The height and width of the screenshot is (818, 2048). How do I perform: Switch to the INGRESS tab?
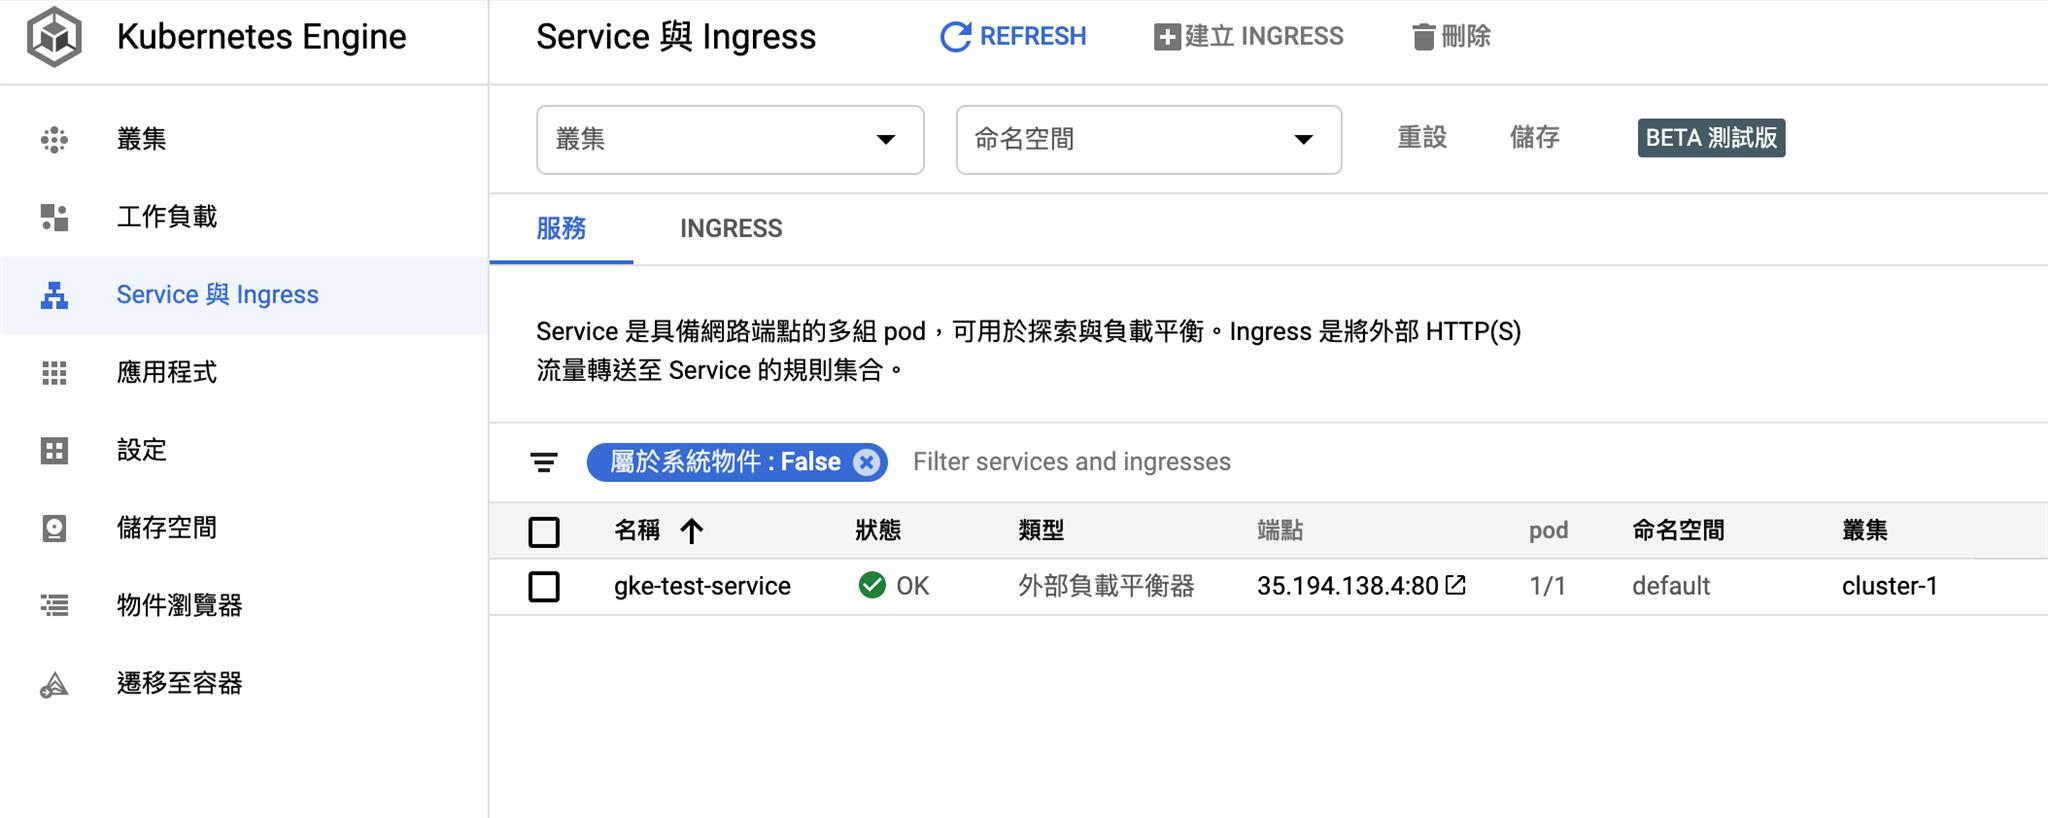(731, 229)
